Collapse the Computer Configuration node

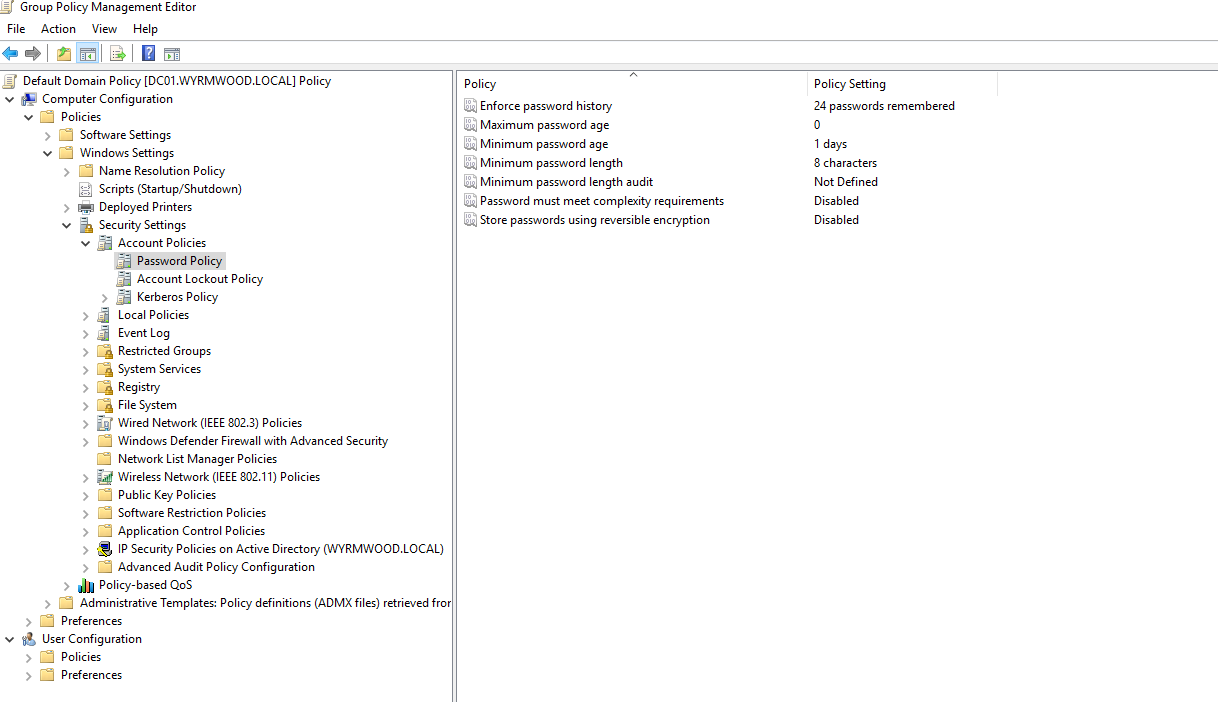click(x=10, y=99)
